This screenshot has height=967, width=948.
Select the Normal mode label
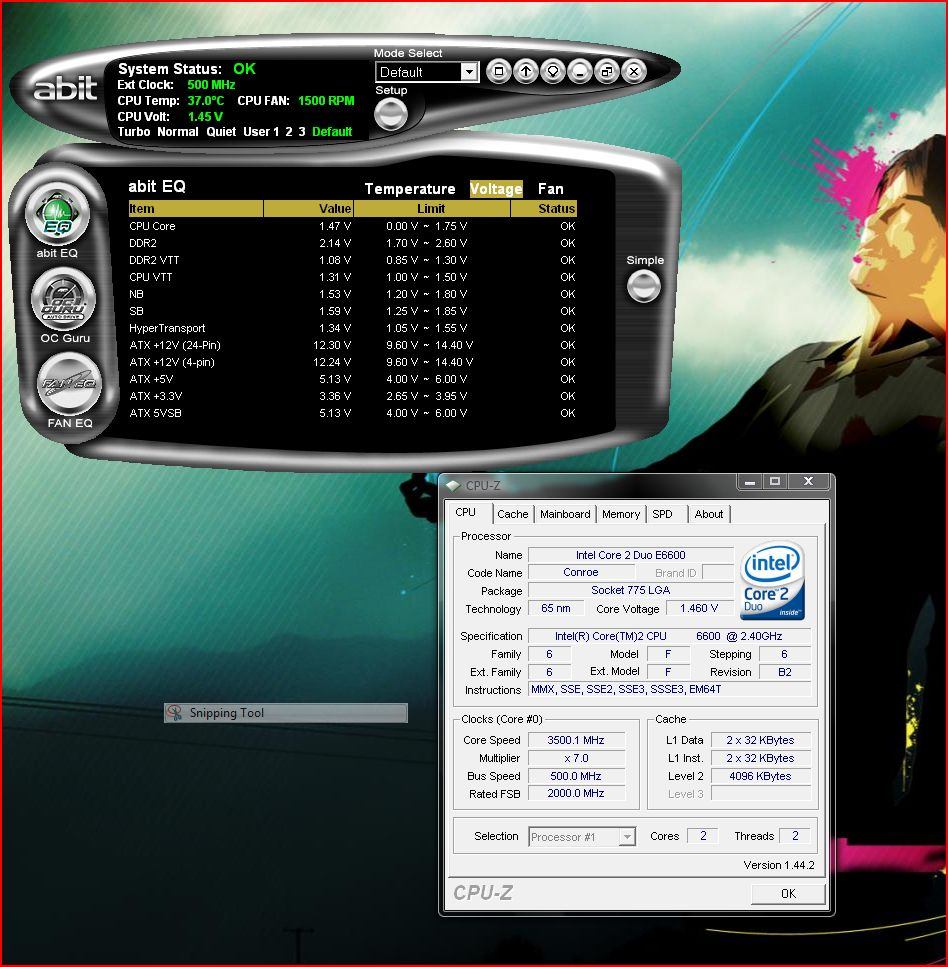tap(178, 131)
